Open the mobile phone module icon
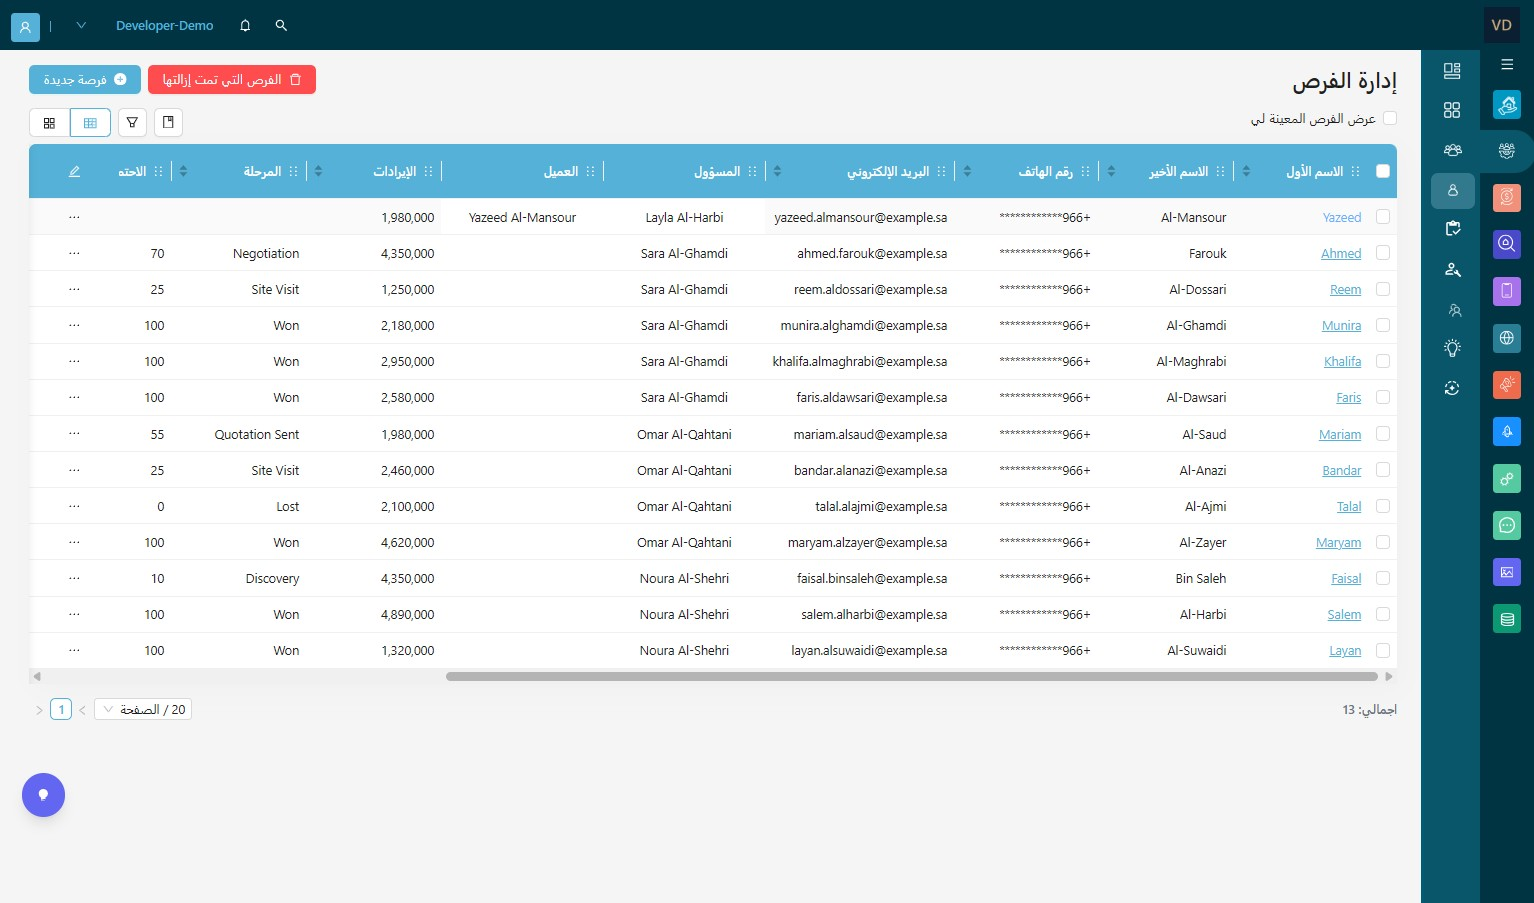Image resolution: width=1534 pixels, height=903 pixels. [x=1507, y=291]
